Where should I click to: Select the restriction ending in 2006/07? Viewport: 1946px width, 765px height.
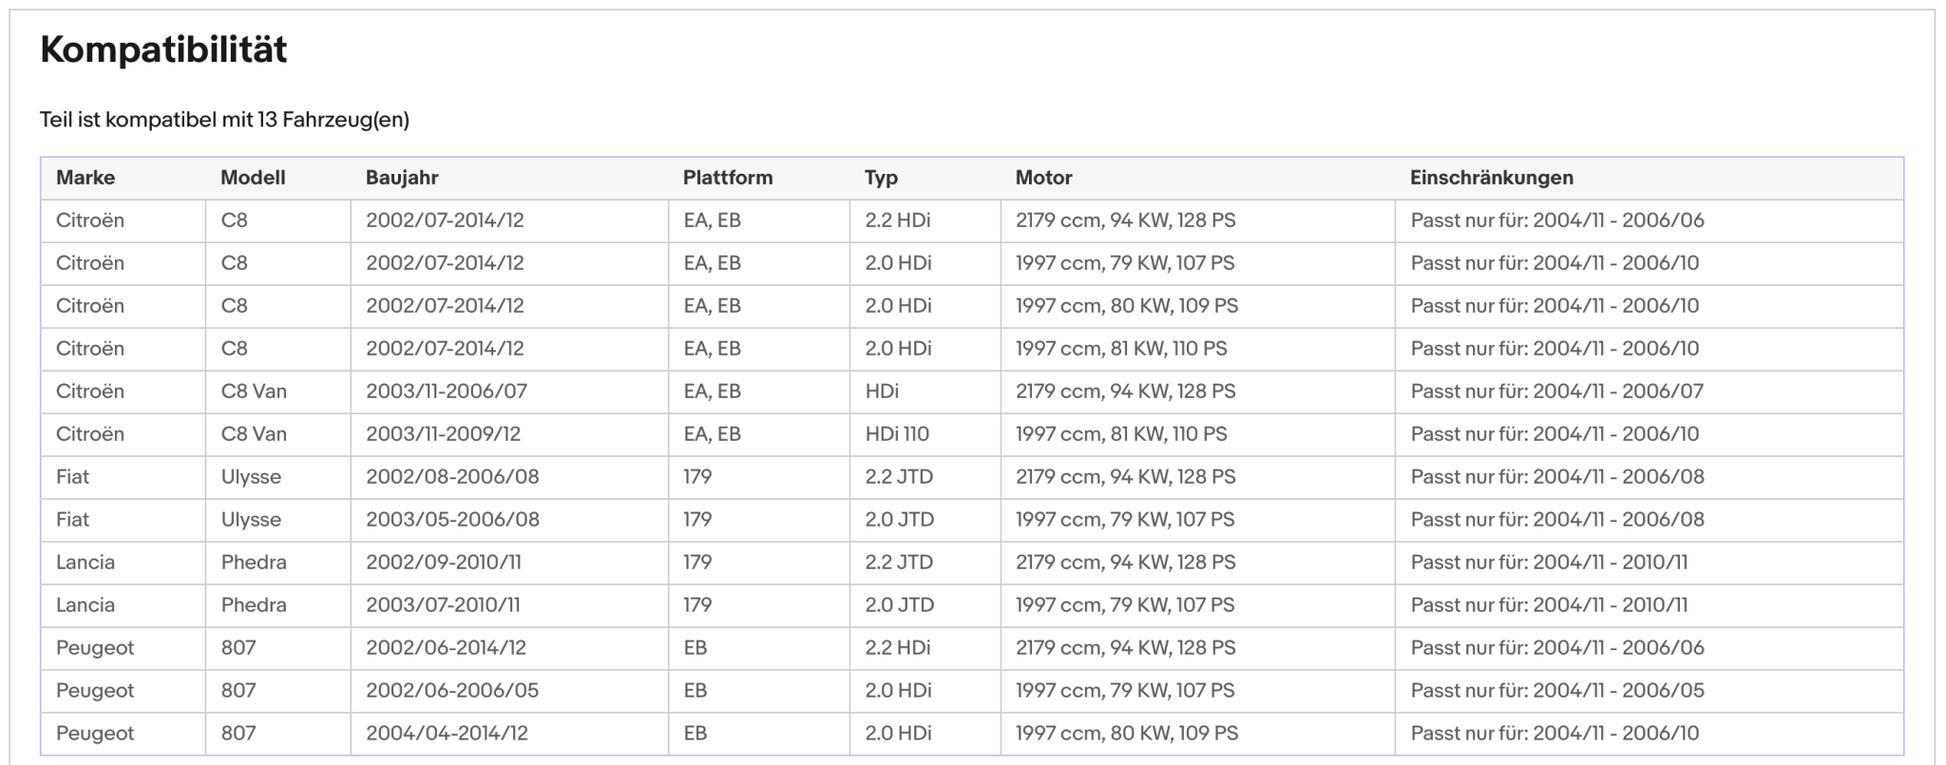[1556, 391]
